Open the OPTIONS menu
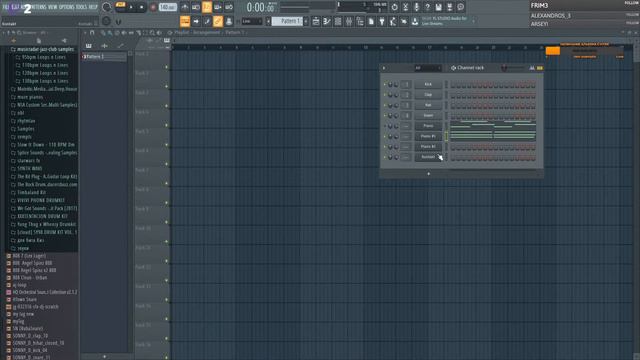Screen dimensions: 640x360 (x=67, y=7)
